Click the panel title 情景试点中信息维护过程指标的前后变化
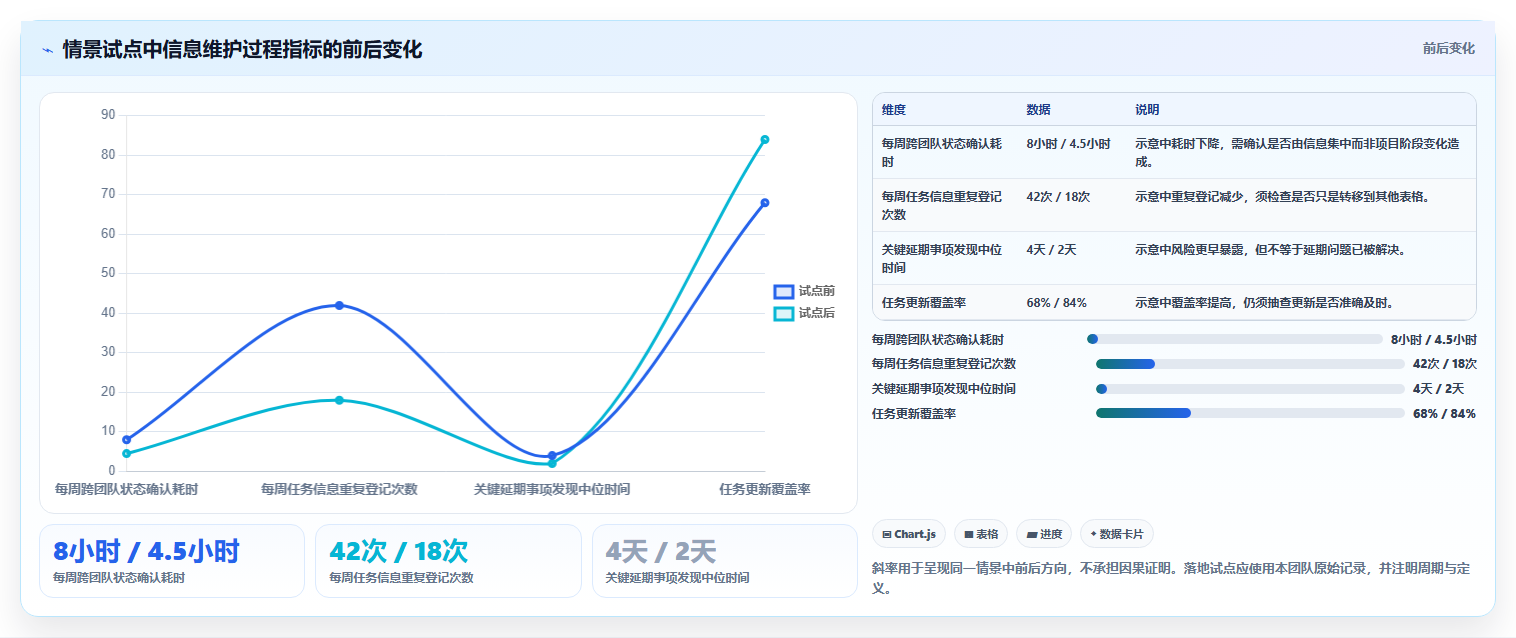Screen dimensions: 1516x638 coord(242,50)
